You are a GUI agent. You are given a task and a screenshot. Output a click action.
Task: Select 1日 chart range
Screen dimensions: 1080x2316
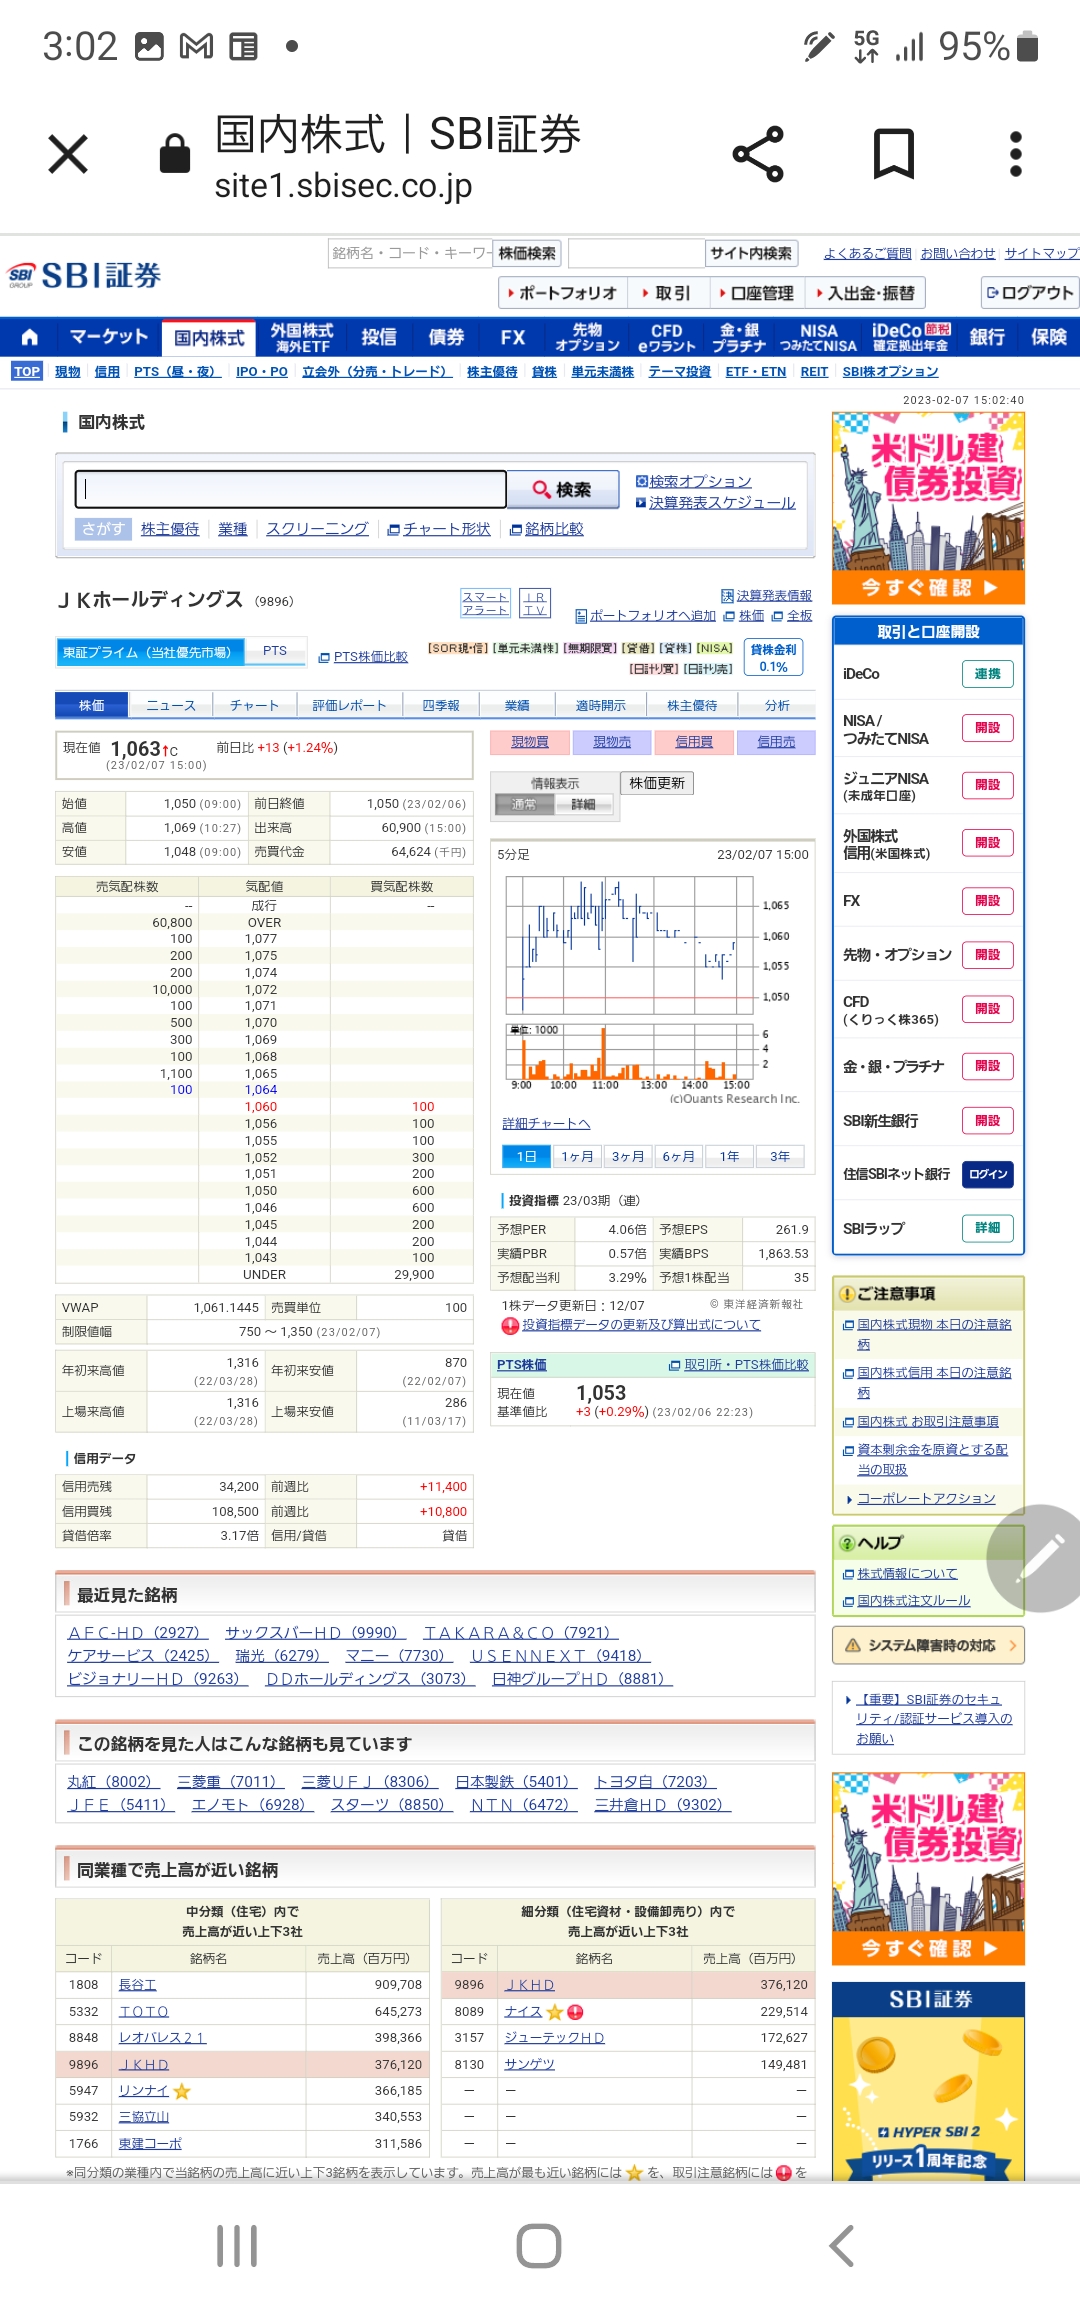[x=527, y=1157]
